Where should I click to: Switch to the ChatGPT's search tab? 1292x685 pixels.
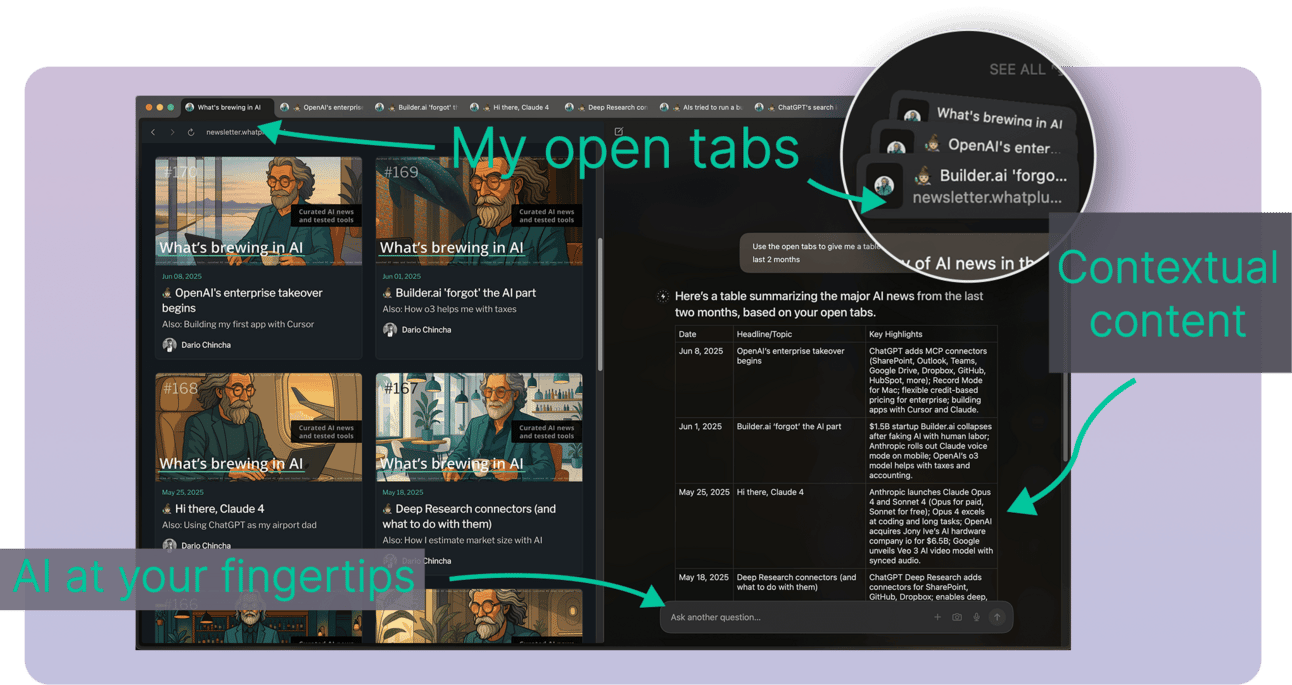(796, 107)
